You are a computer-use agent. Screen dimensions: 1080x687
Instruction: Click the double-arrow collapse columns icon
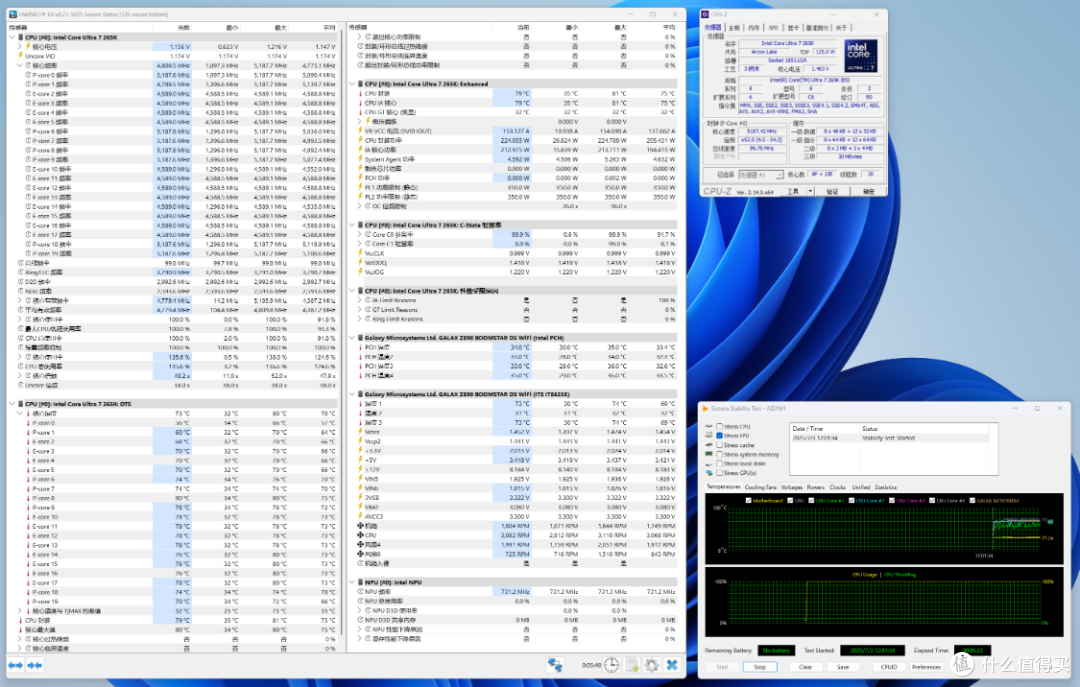34,665
